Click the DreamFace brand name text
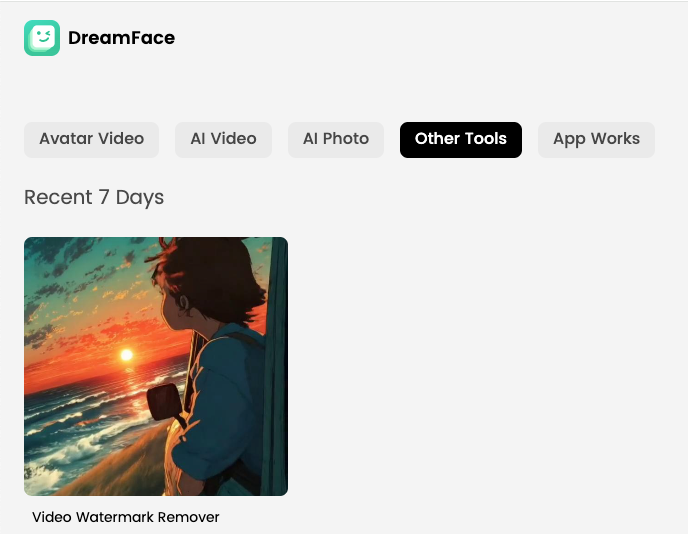Viewport: 688px width, 534px height. tap(121, 38)
